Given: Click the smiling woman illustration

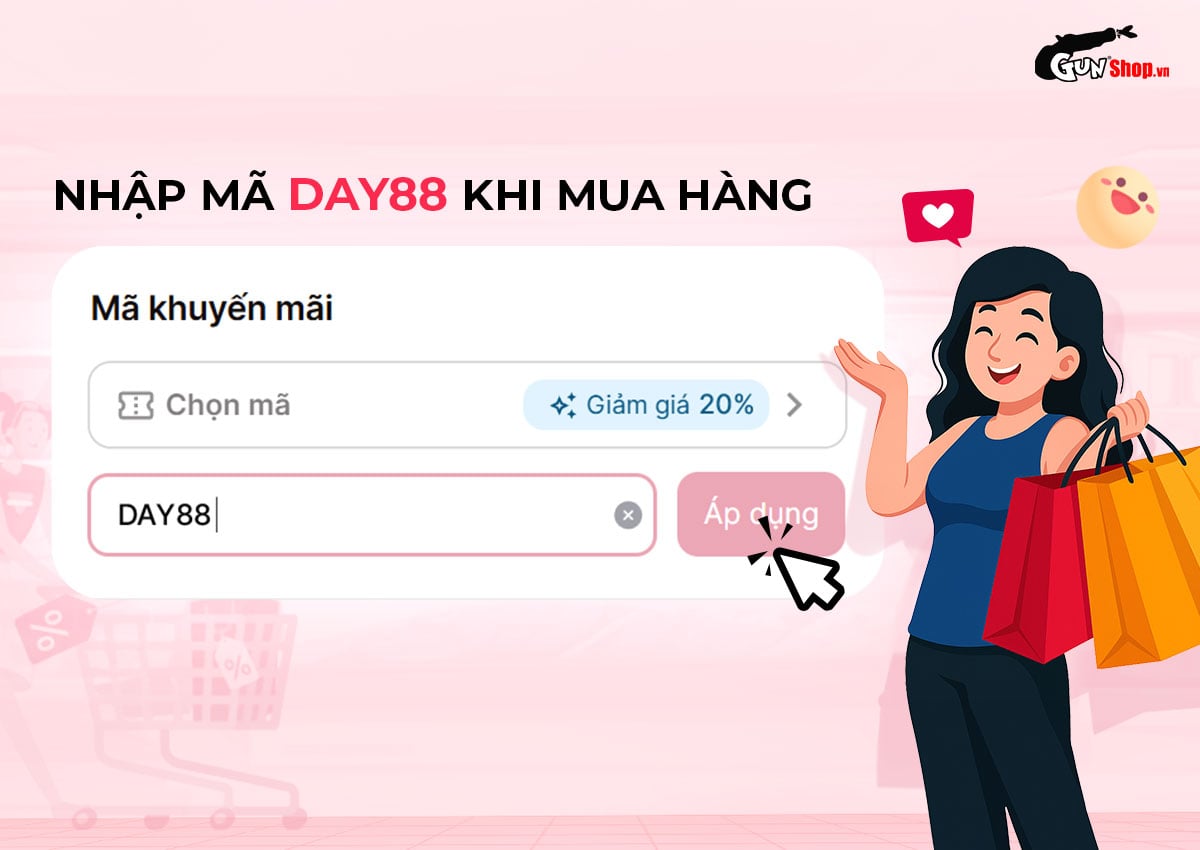Looking at the screenshot, I should (x=1010, y=540).
